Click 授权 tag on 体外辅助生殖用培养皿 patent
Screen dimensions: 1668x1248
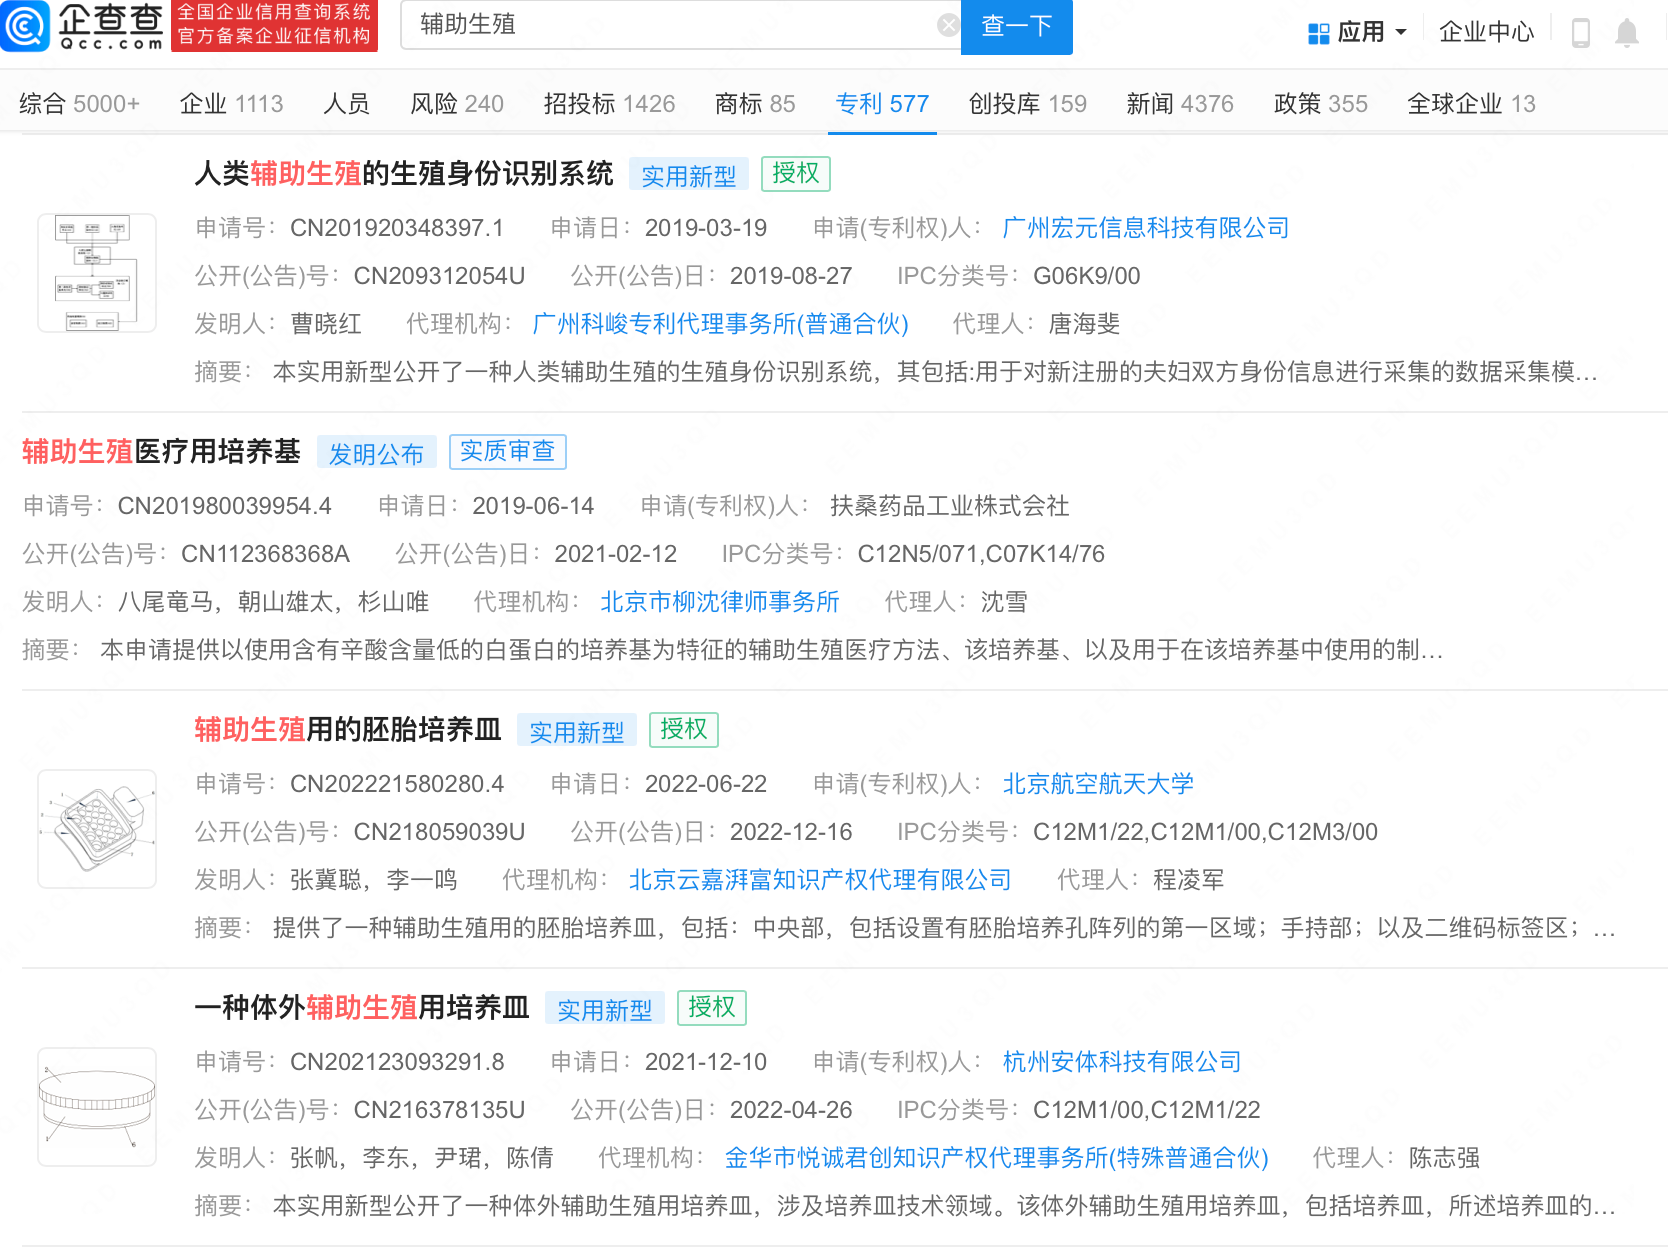click(x=712, y=1007)
